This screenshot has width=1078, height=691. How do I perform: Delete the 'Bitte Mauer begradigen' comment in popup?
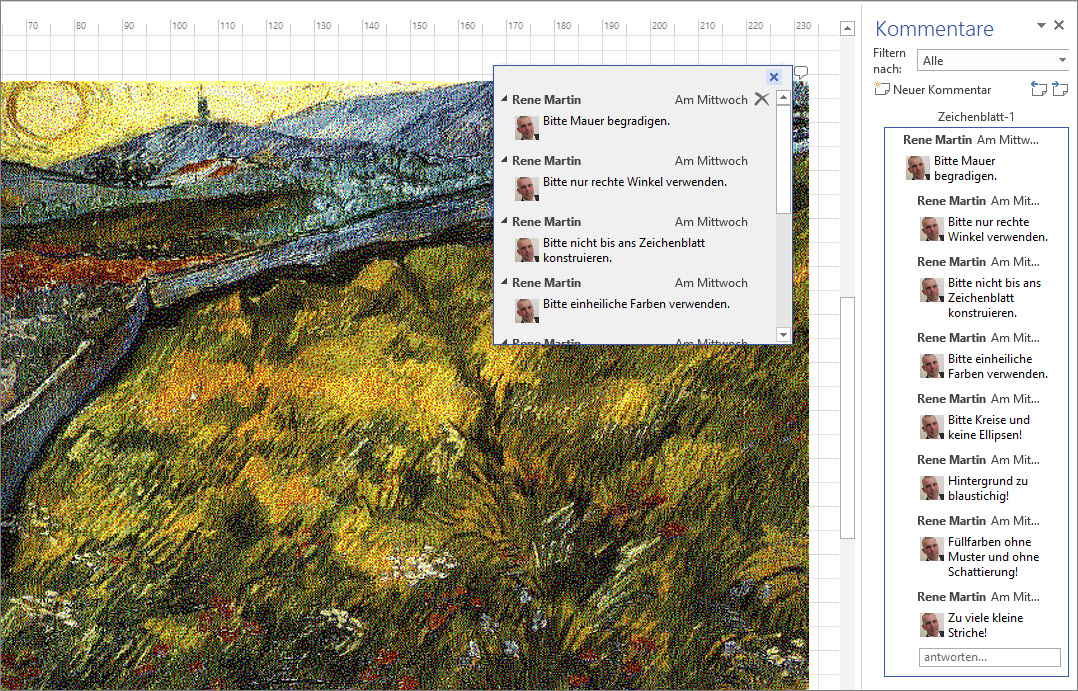coord(761,99)
